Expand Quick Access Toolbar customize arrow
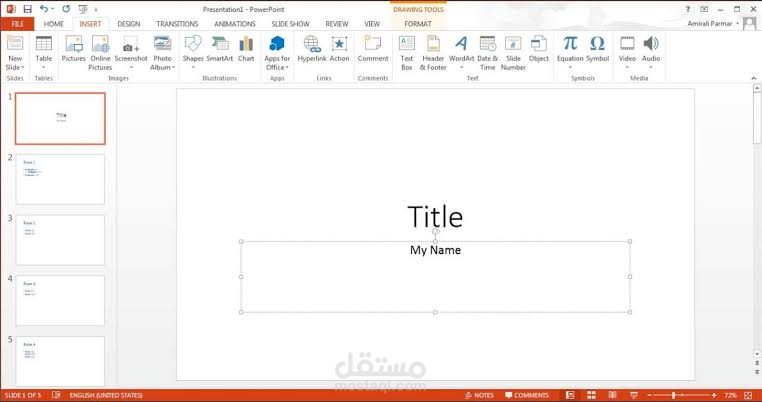 [x=96, y=9]
